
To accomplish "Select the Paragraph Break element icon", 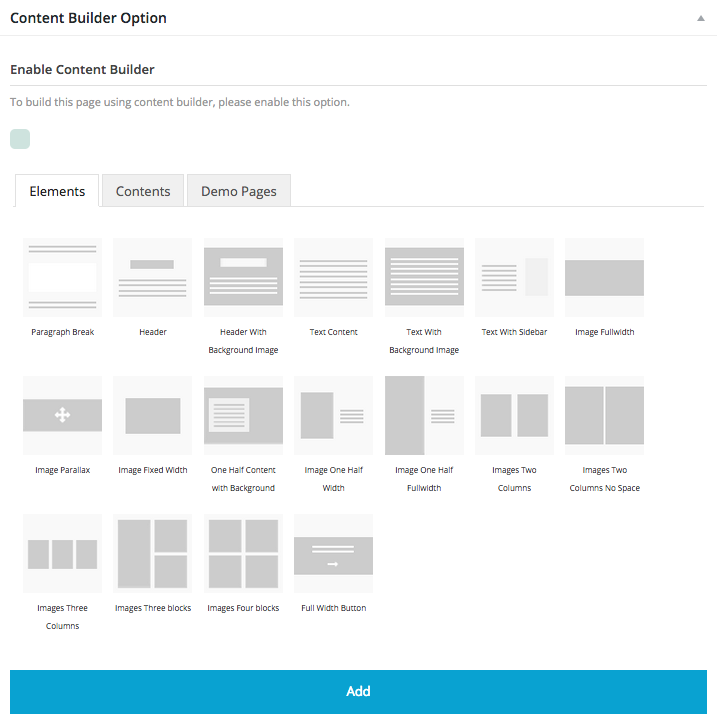I will (62, 277).
